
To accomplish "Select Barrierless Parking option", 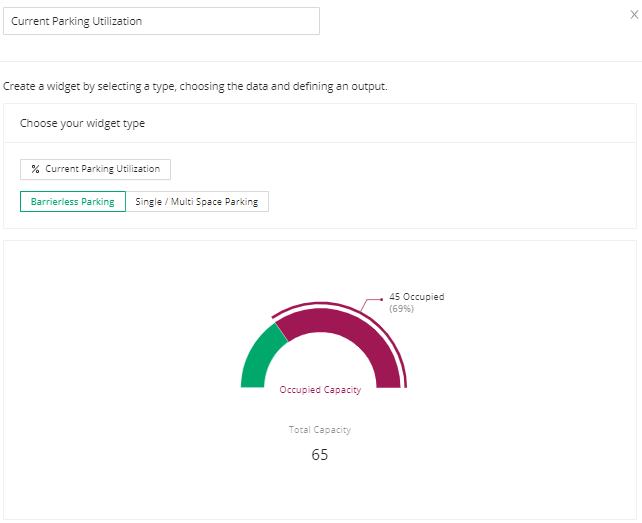I will coord(73,202).
